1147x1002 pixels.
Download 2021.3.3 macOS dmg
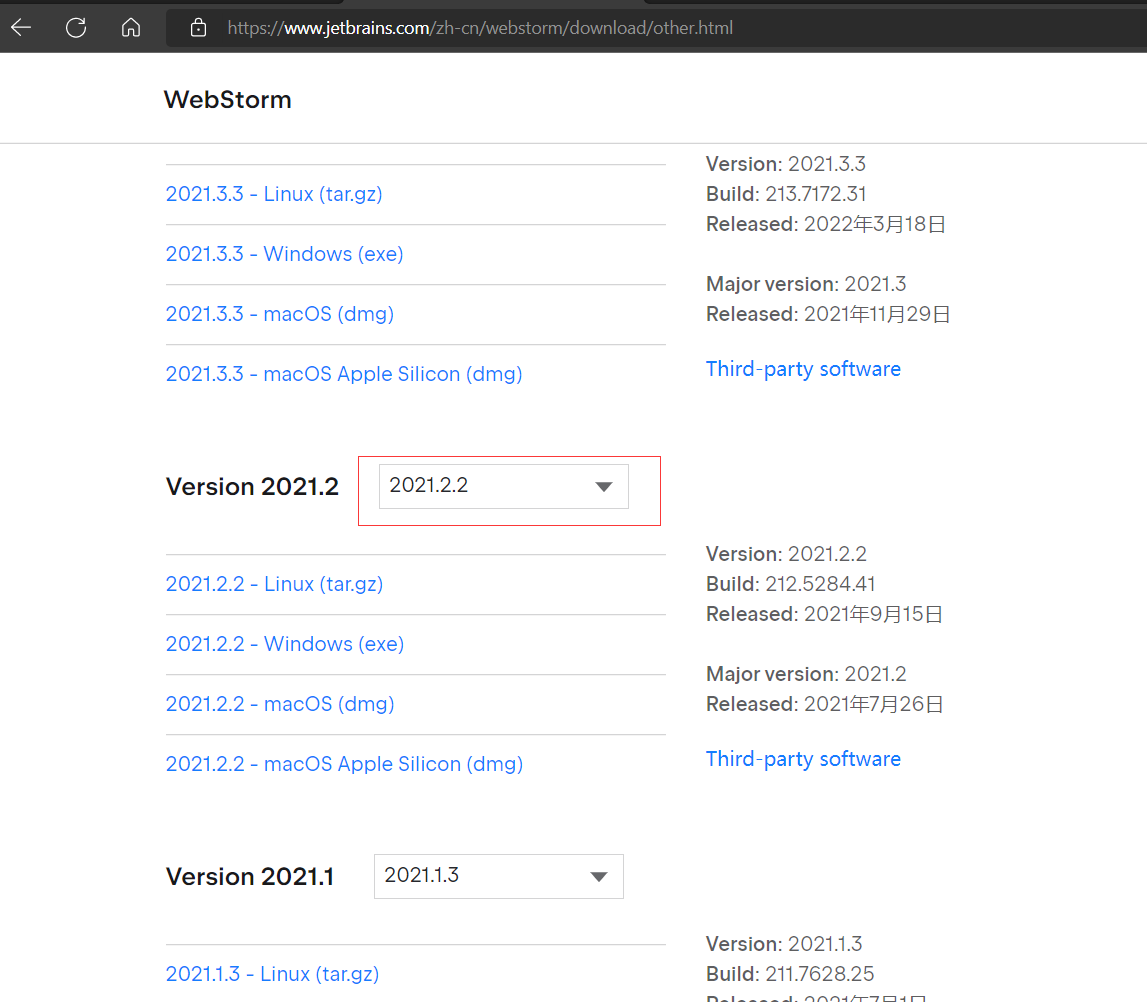pos(279,314)
